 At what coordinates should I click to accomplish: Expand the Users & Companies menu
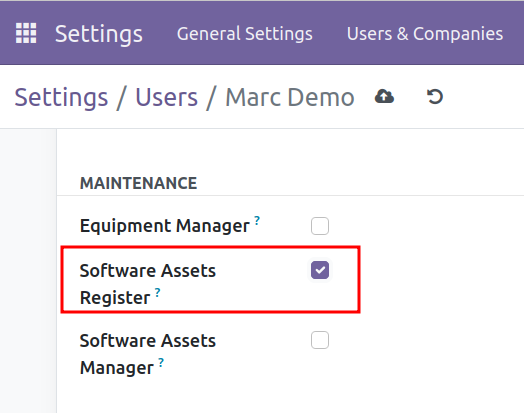[x=425, y=34]
